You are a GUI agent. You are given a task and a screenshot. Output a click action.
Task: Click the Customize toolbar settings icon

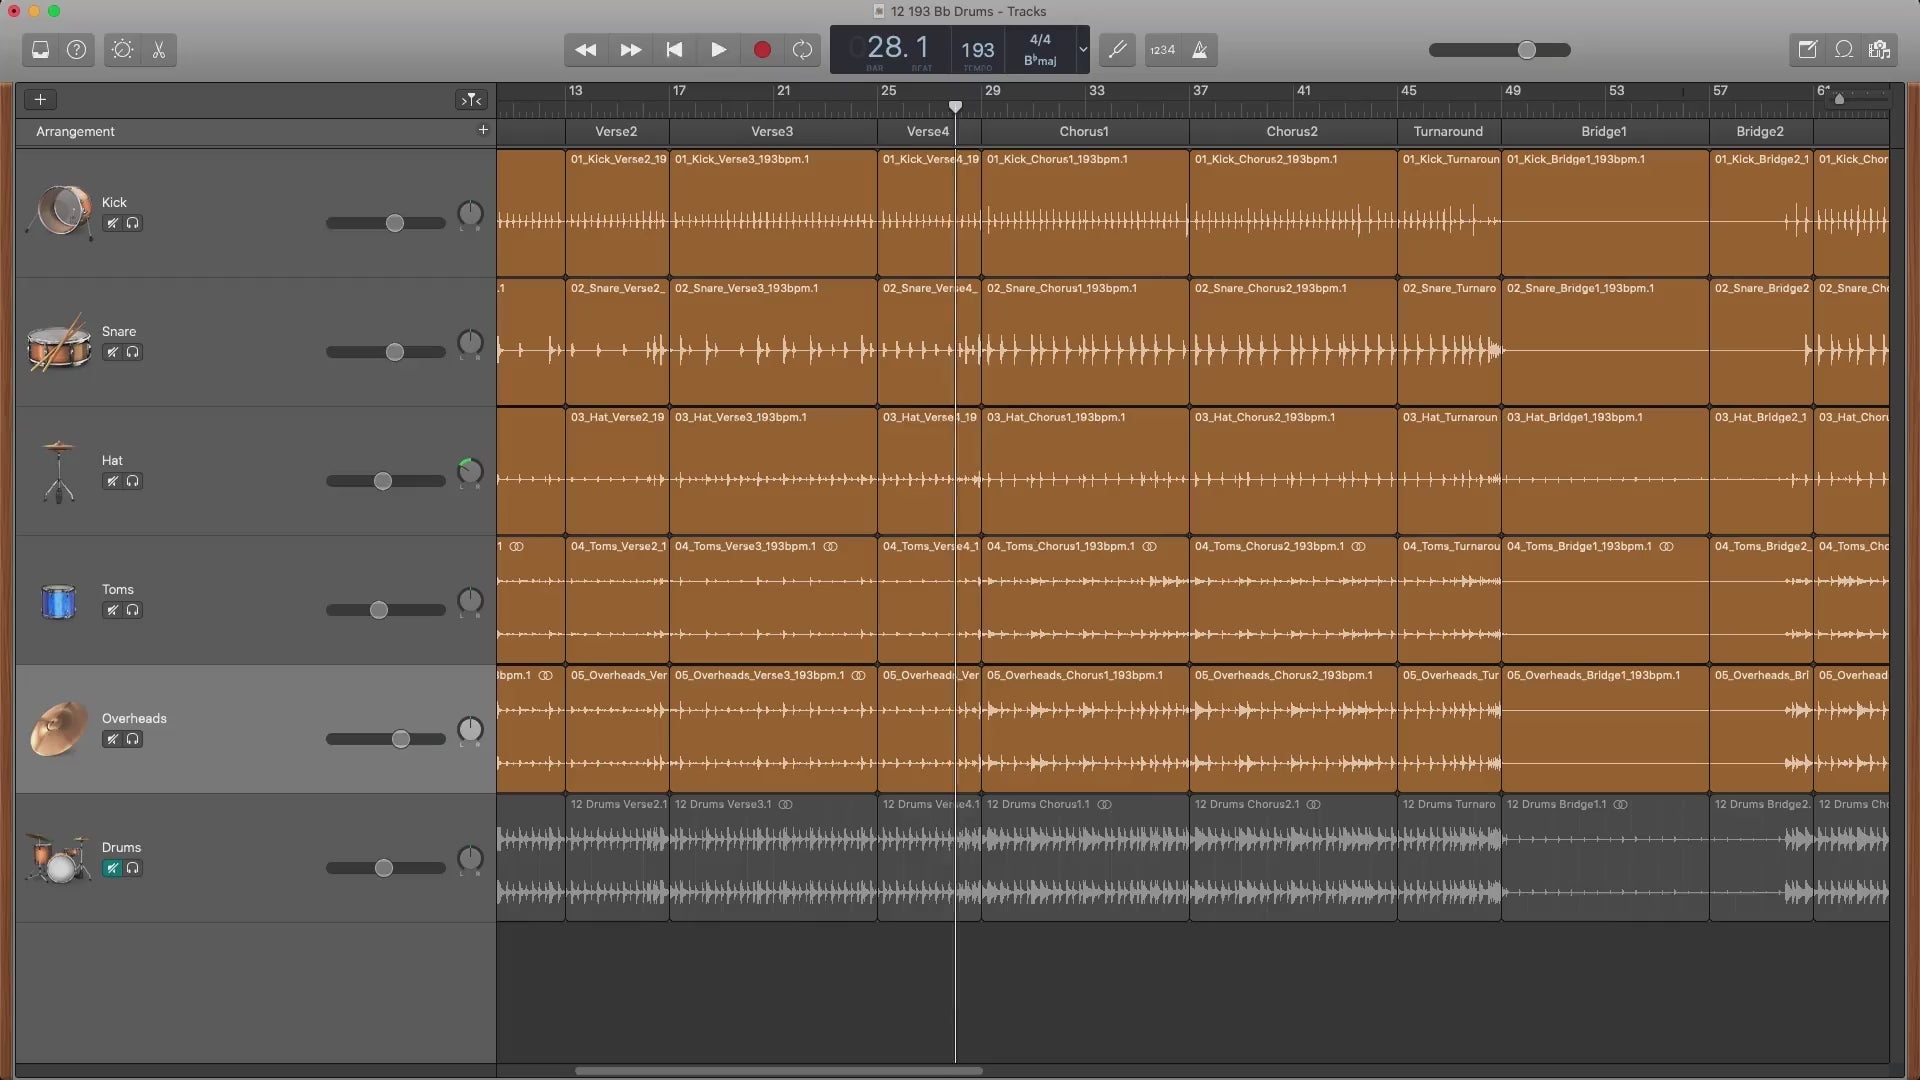(121, 49)
